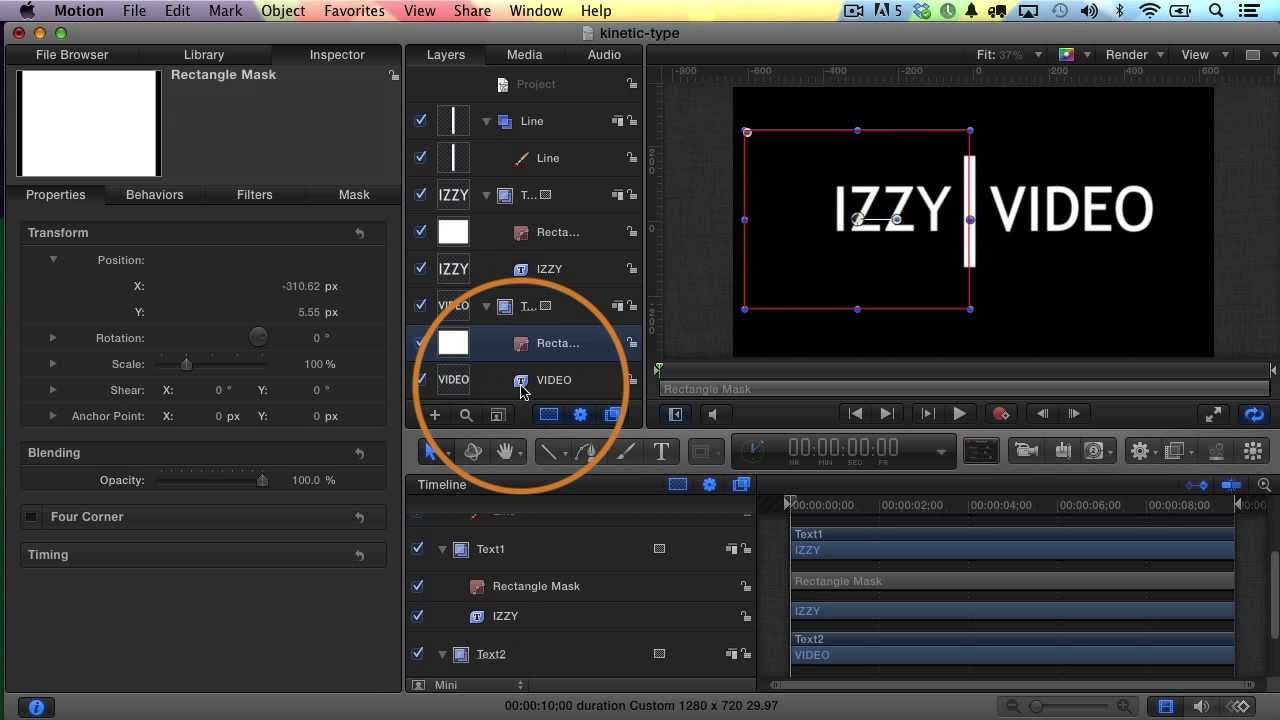This screenshot has height=720, width=1280.
Task: Toggle Timeline Text1 group checkbox
Action: [418, 549]
